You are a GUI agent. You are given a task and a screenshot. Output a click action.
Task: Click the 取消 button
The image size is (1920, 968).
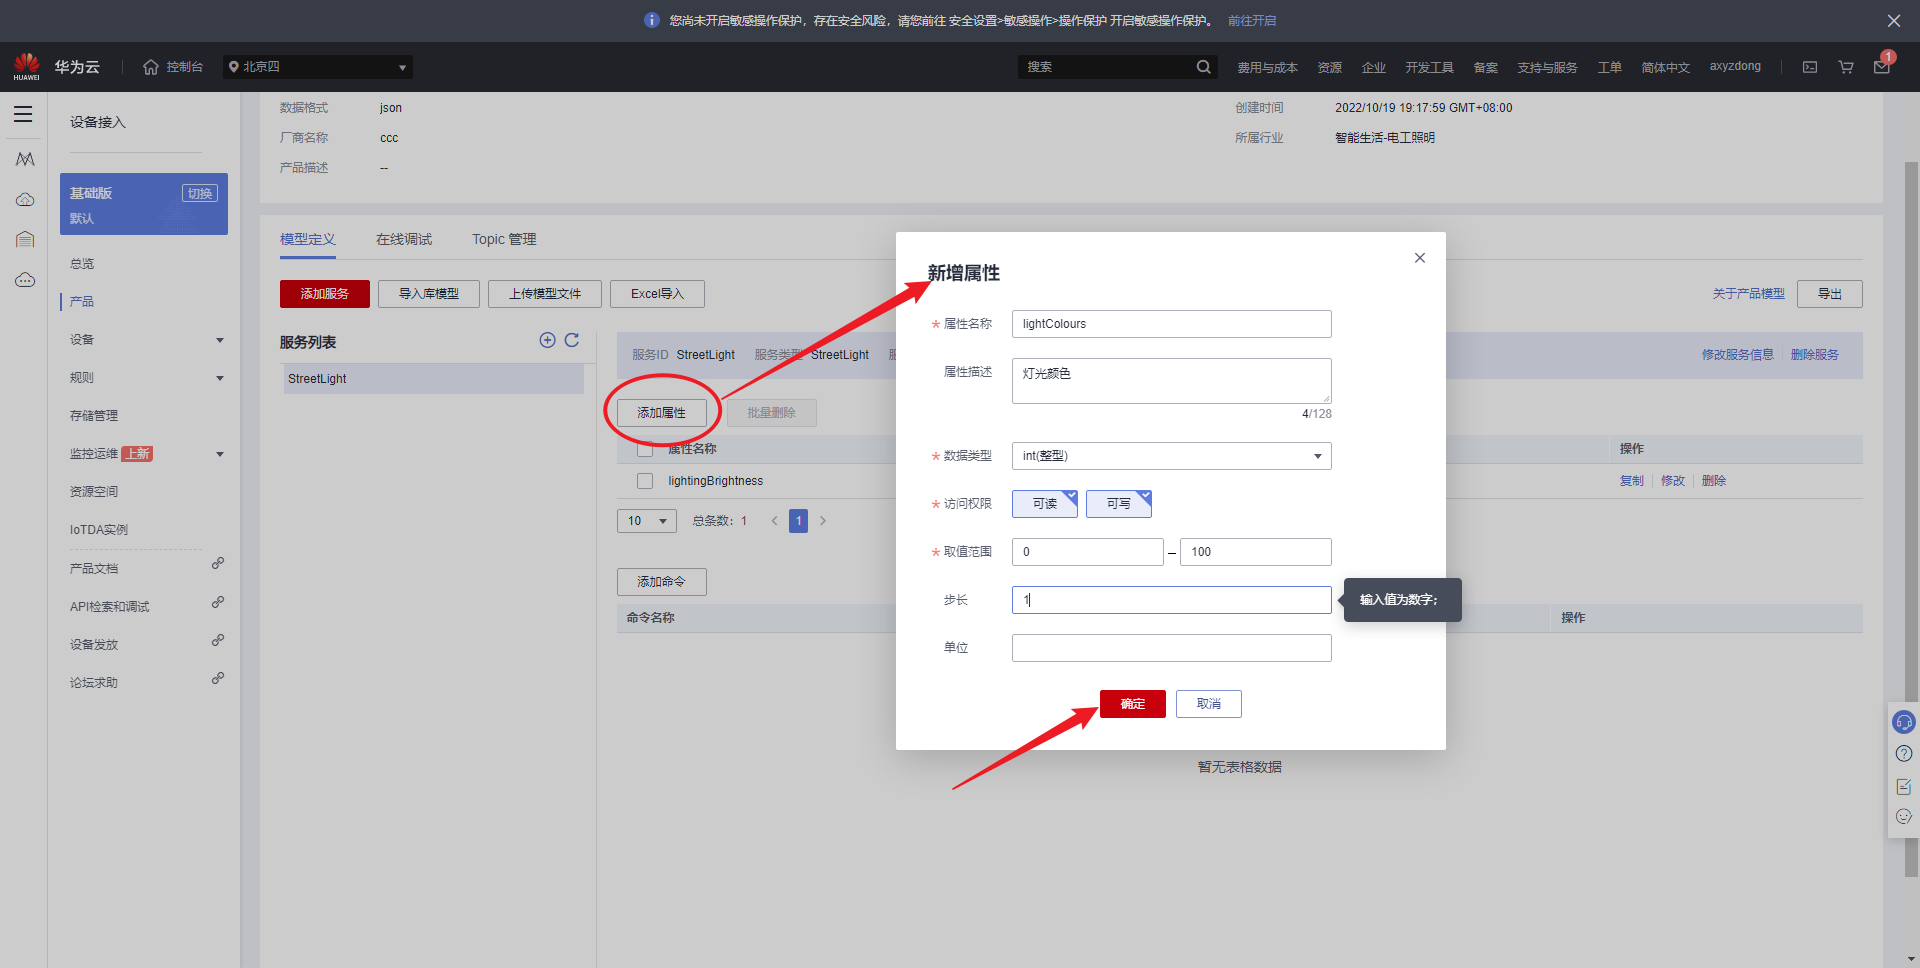(x=1209, y=704)
